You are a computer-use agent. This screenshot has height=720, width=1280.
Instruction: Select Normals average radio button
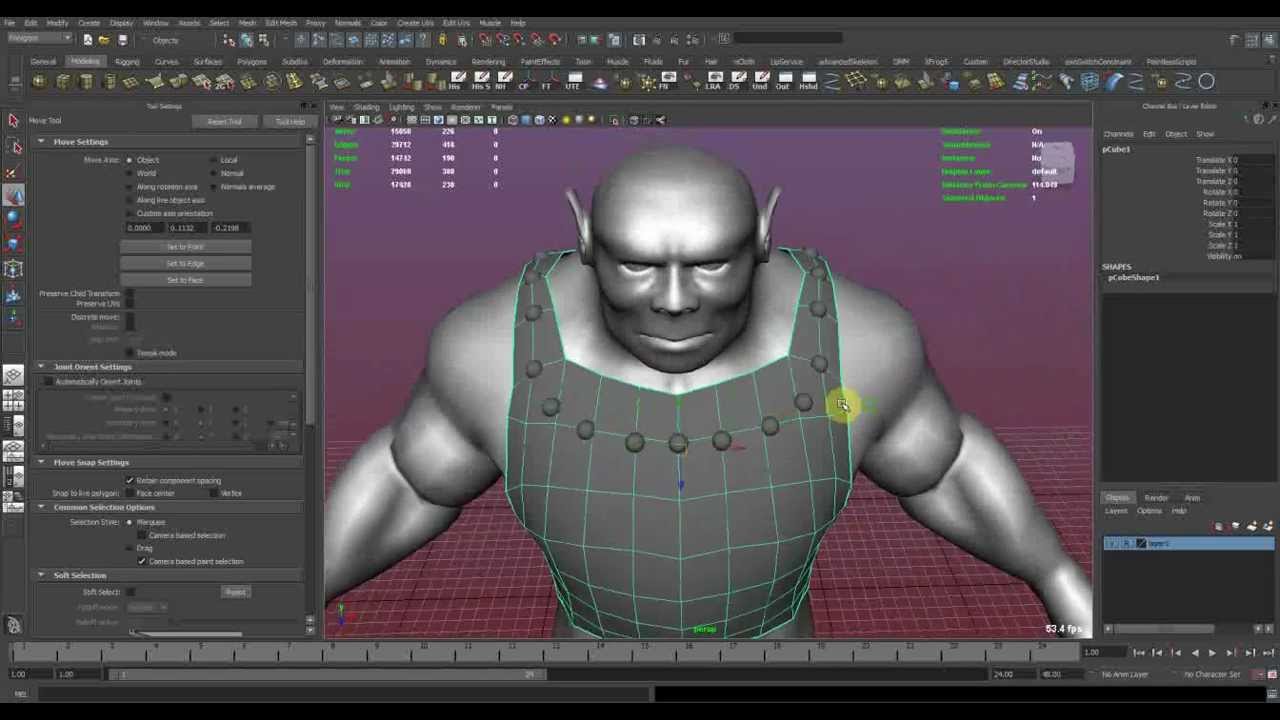(x=214, y=187)
